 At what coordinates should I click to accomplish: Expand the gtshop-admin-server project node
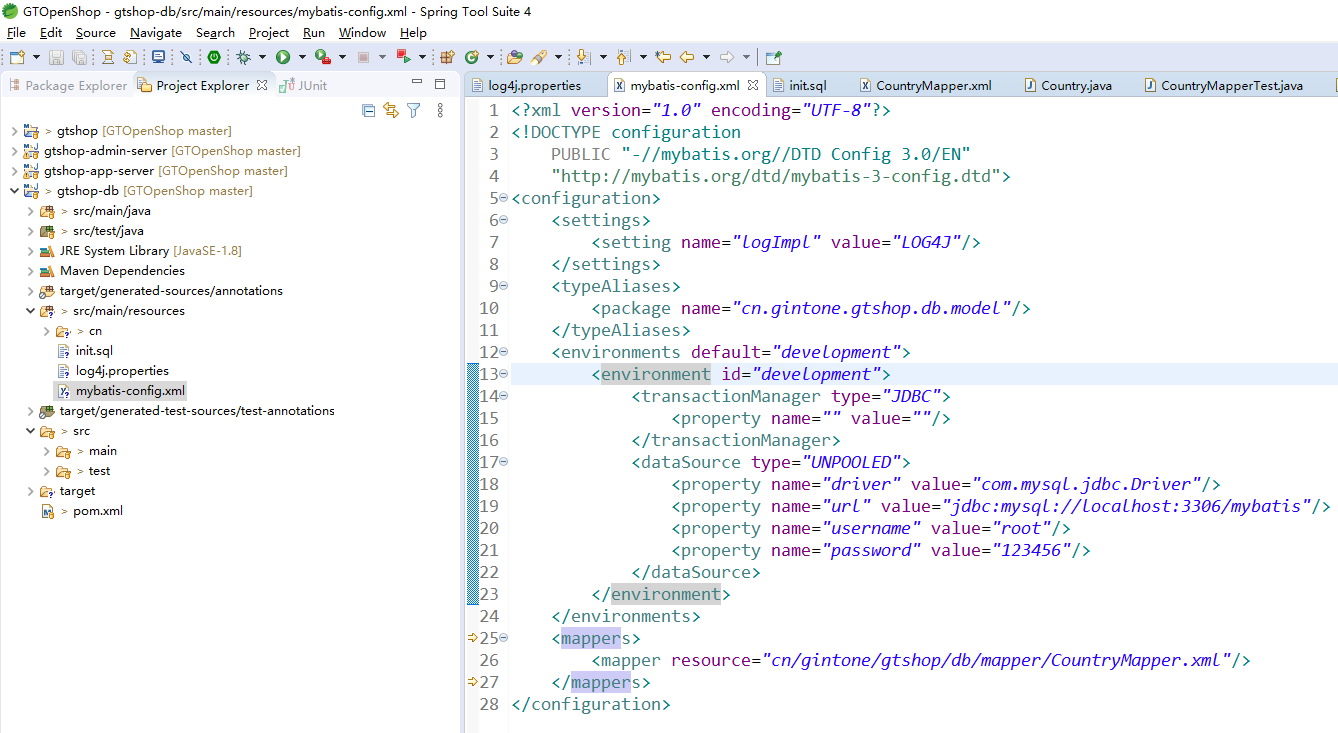(x=14, y=151)
